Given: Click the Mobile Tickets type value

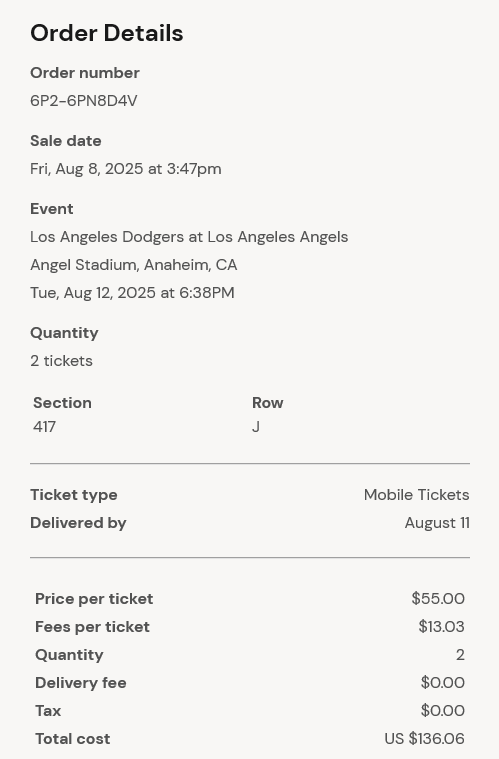Looking at the screenshot, I should coord(417,495).
